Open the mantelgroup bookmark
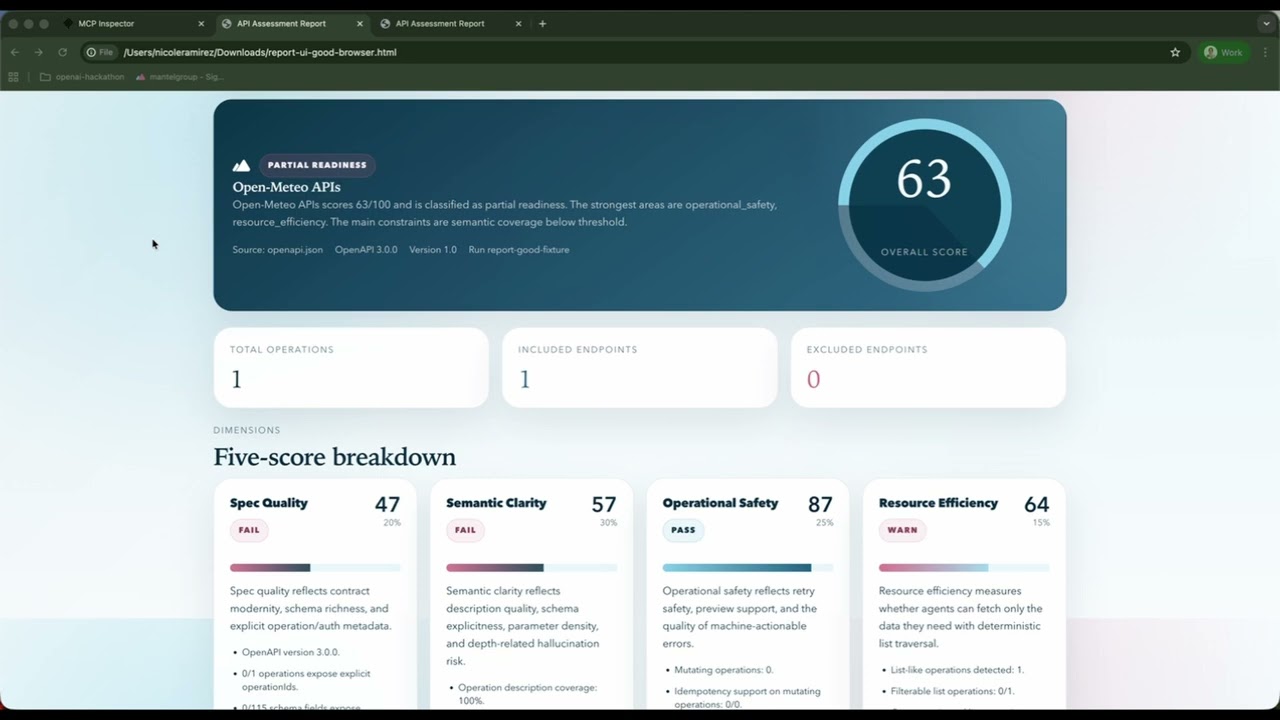 (180, 77)
